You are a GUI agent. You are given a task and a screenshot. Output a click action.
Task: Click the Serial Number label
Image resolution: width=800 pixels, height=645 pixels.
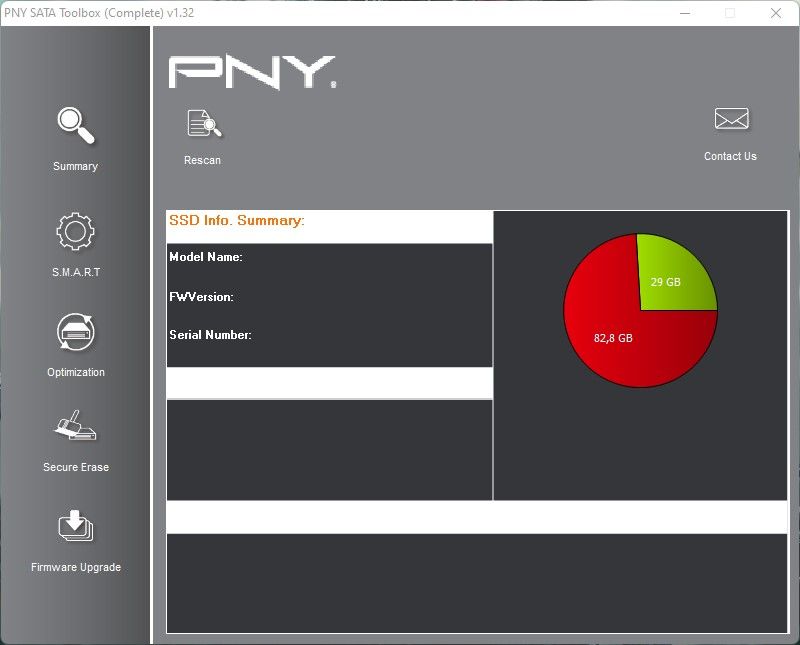coord(210,335)
